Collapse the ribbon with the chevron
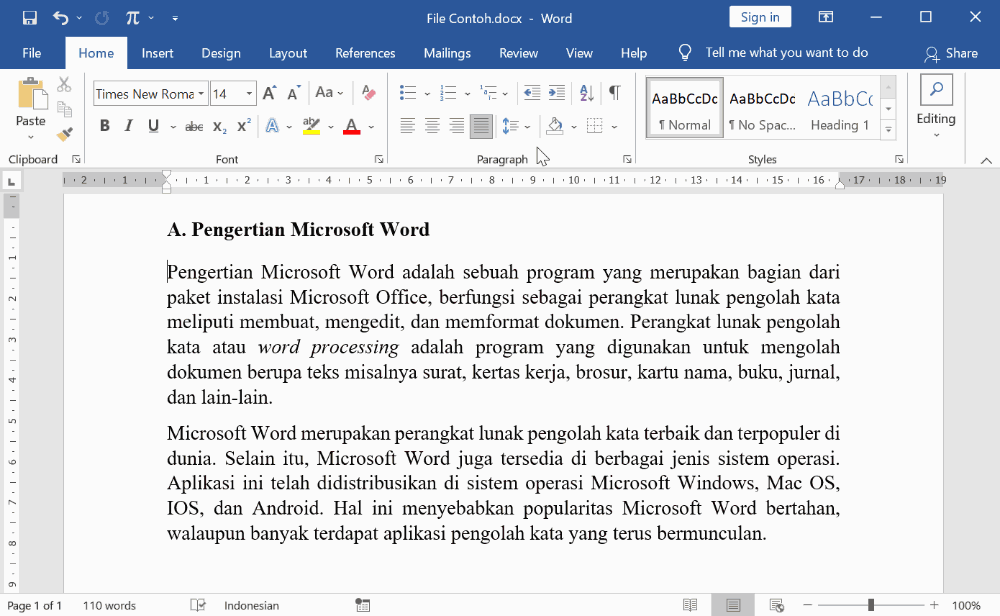The width and height of the screenshot is (1000, 616). (x=986, y=161)
